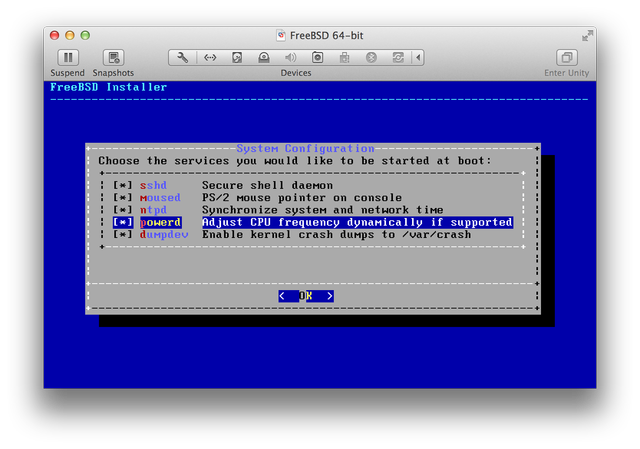Click 'Adjust CPU frequency dynamically' description
640x449 pixels.
[x=357, y=222]
